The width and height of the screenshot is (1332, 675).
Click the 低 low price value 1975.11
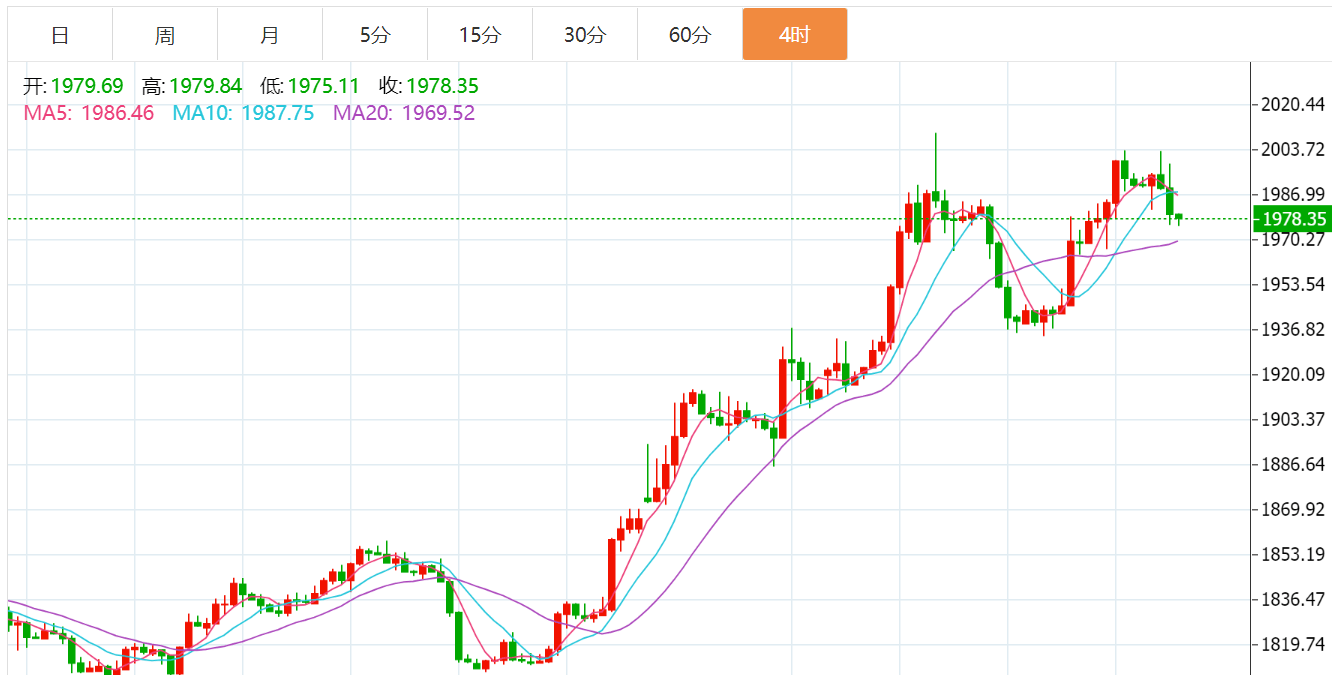coord(323,87)
